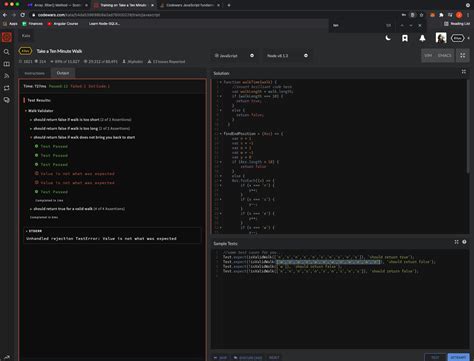Open the kata author profile link
This screenshot has width=474, height=361.
[x=133, y=62]
